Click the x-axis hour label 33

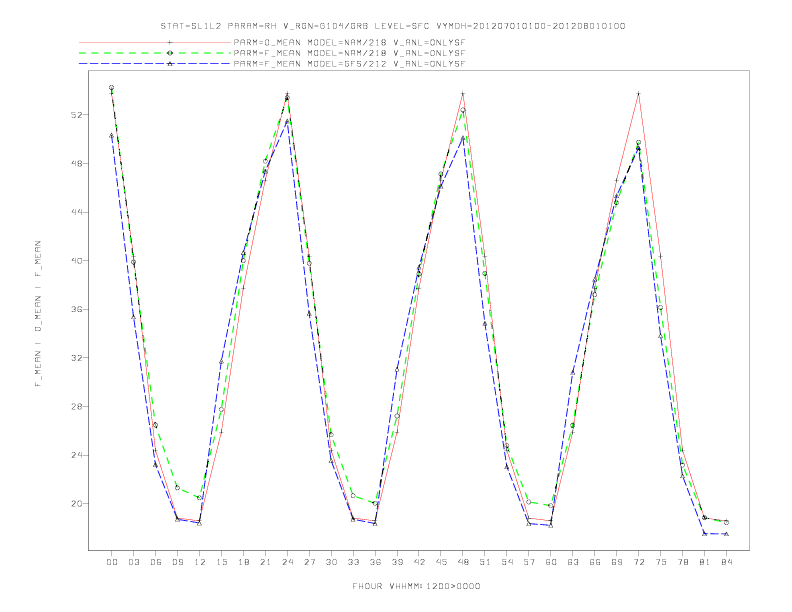tap(353, 562)
